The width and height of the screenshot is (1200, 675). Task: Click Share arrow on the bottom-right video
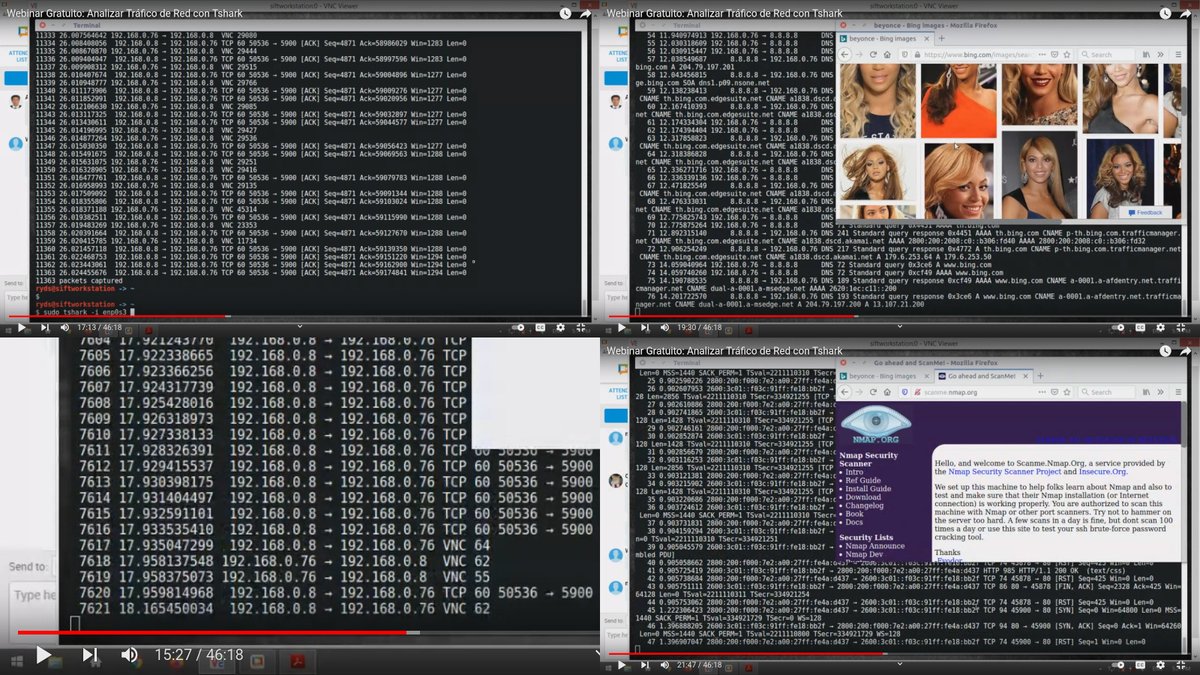coord(1187,351)
